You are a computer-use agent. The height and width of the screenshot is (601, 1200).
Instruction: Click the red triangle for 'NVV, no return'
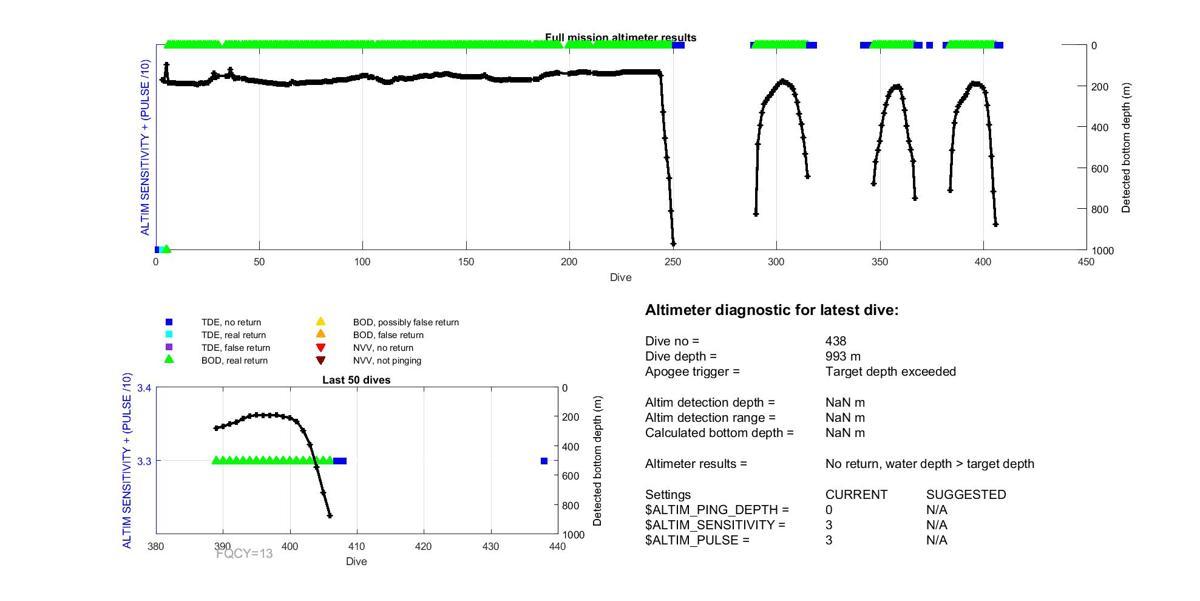[321, 347]
